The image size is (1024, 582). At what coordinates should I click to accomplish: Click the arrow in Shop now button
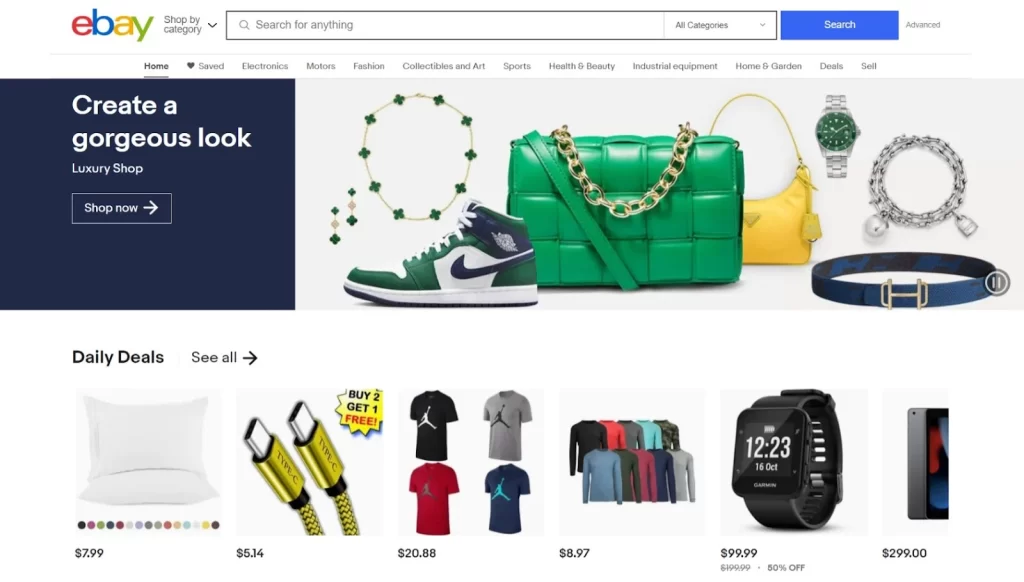[x=151, y=208]
